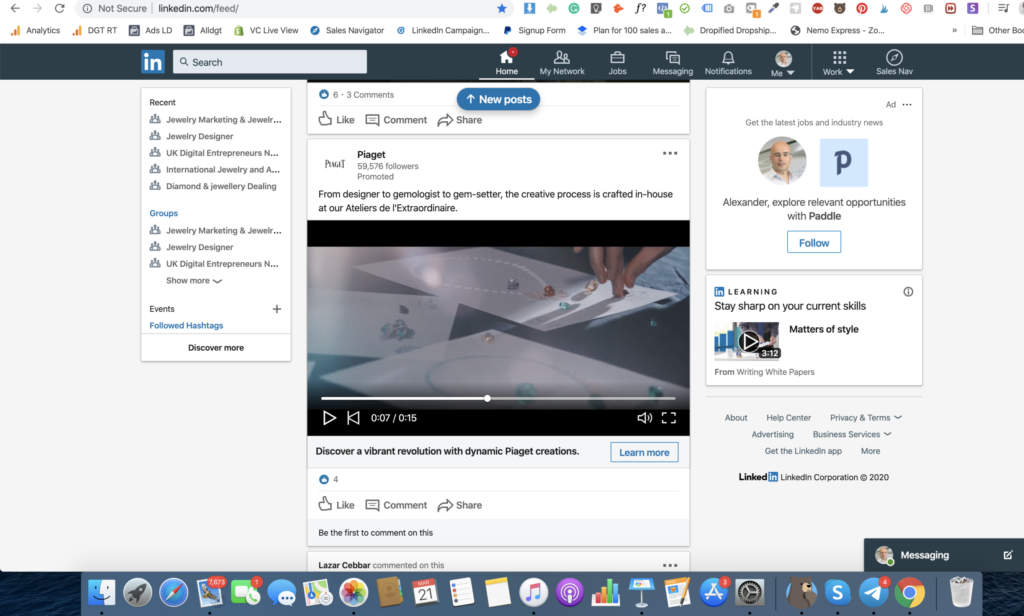Share the post with 3 Comments
The height and width of the screenshot is (616, 1024).
pos(460,120)
